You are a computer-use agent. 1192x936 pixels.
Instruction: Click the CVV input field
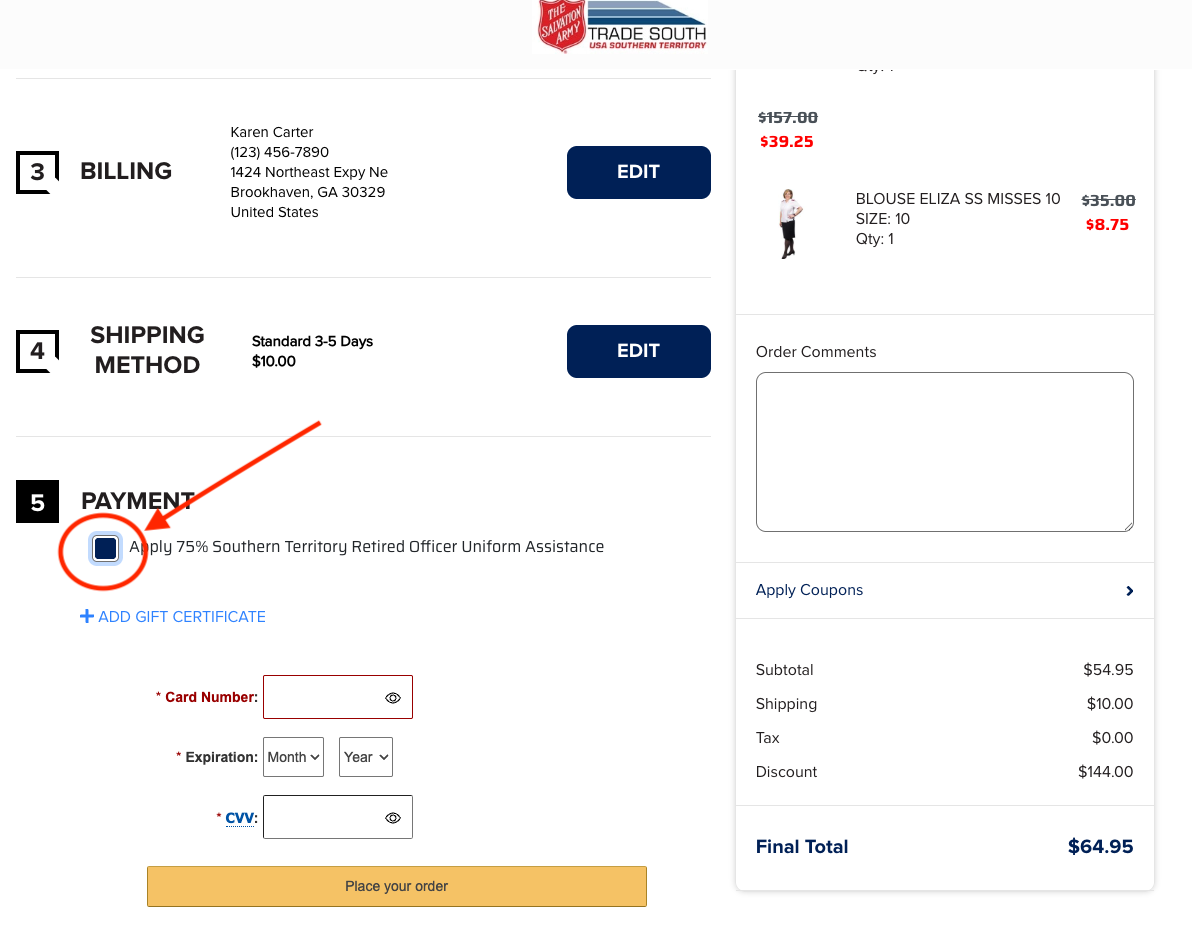(338, 817)
